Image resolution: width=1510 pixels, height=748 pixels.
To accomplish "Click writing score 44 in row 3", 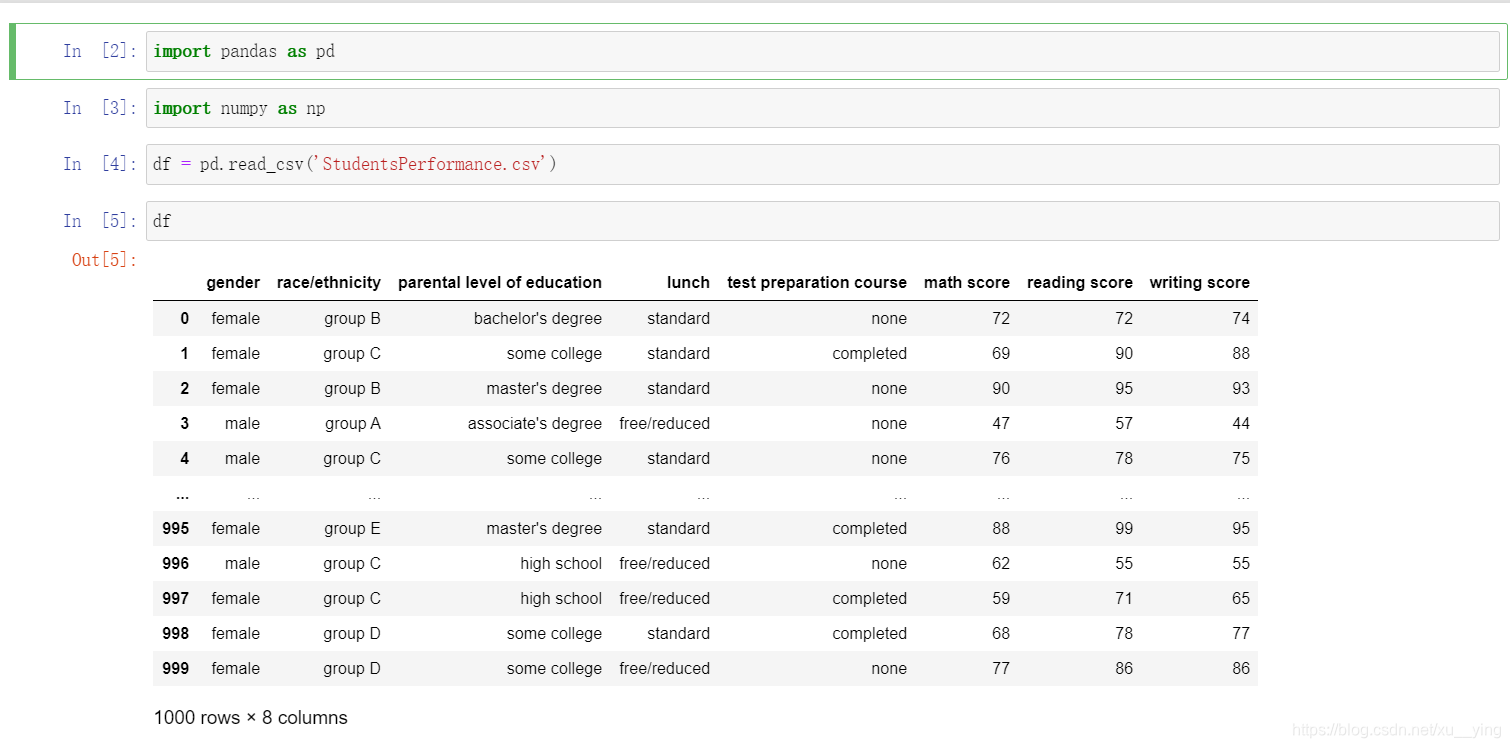I will click(1241, 424).
